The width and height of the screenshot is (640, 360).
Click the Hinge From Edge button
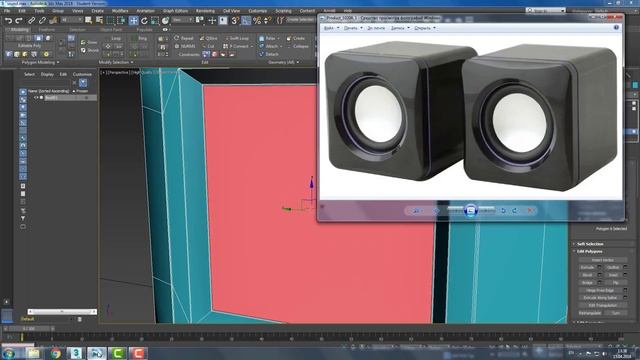pyautogui.click(x=600, y=290)
